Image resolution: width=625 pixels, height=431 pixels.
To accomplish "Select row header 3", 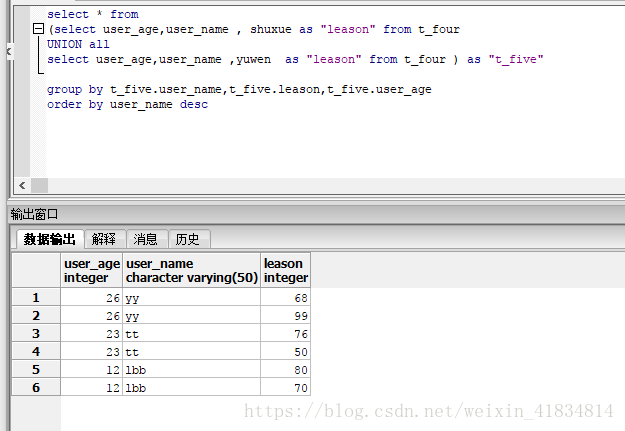I will 36,333.
